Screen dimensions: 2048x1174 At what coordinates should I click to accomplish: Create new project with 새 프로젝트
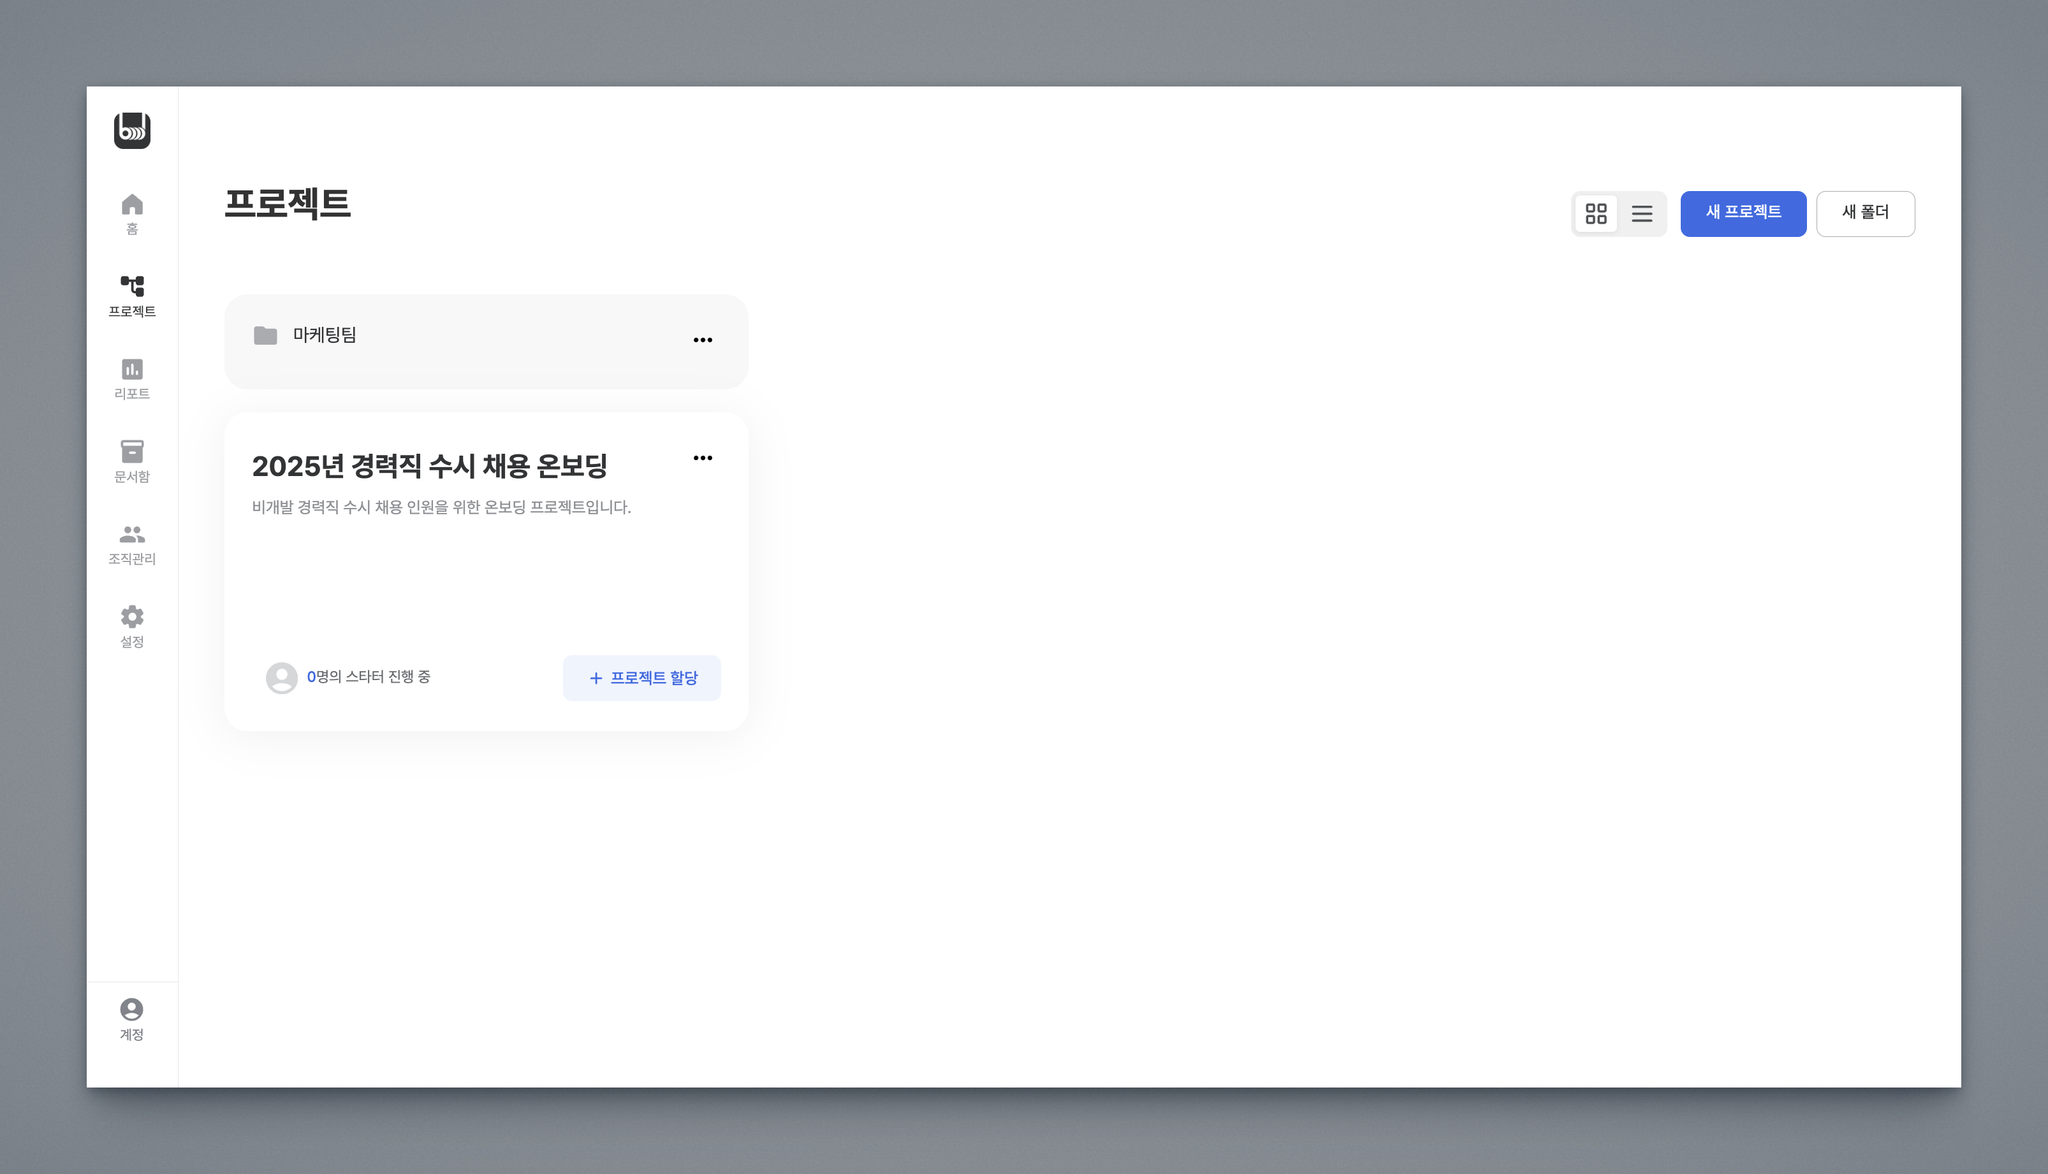click(1743, 213)
